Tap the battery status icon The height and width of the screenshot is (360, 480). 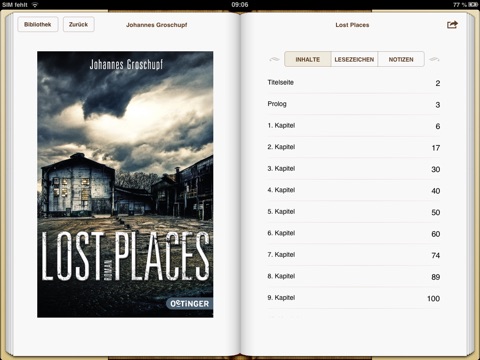tap(473, 5)
